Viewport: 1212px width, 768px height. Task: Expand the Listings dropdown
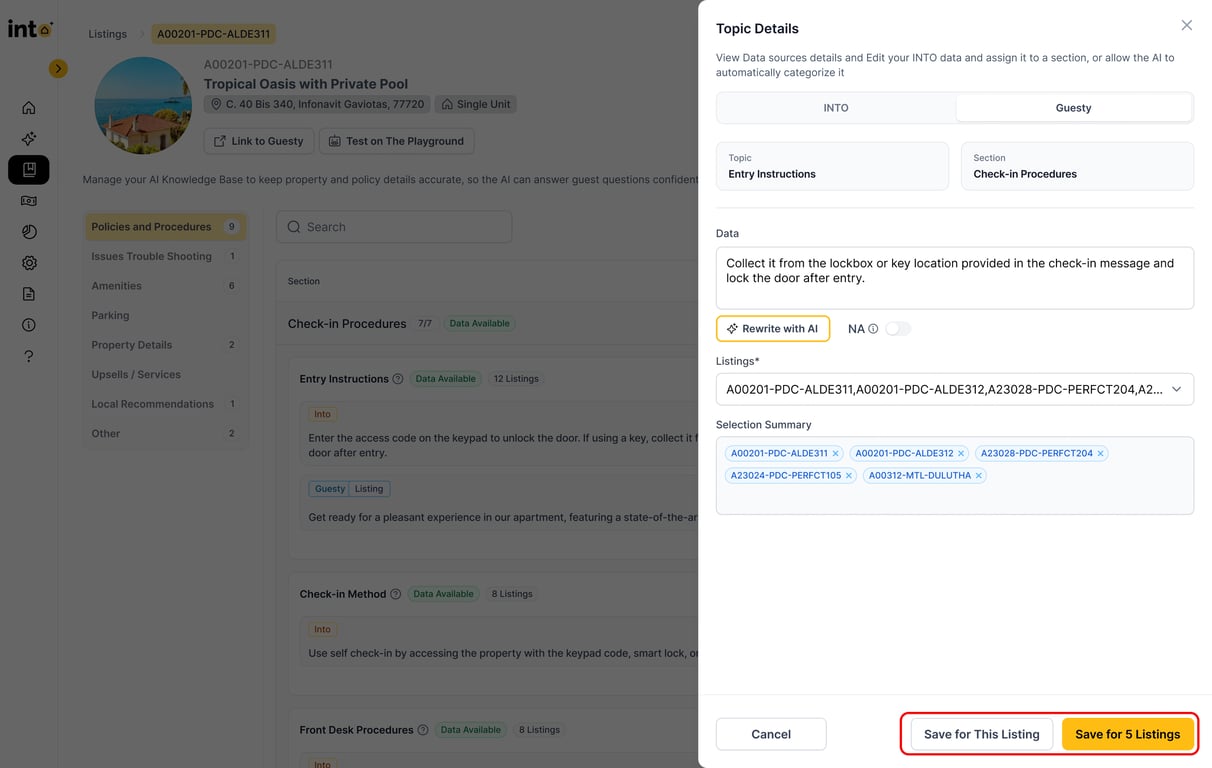coord(1176,389)
